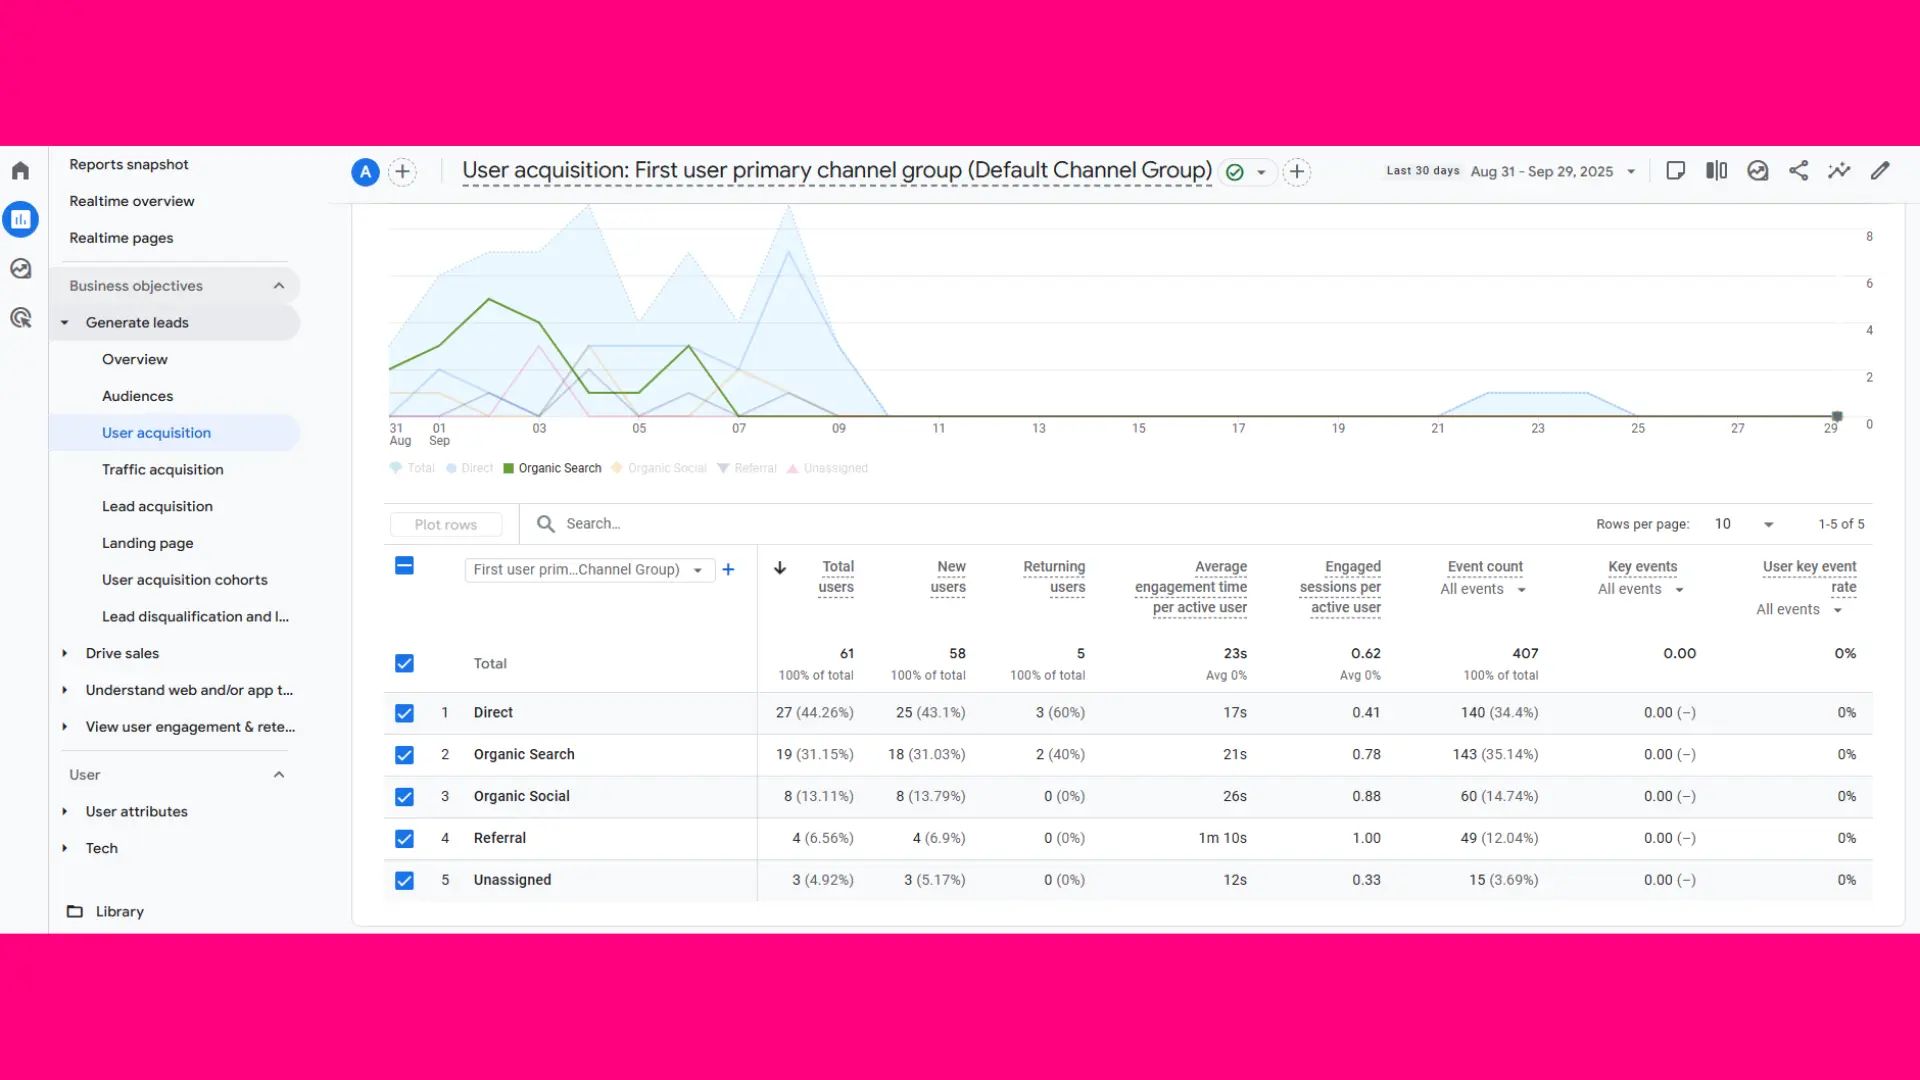
Task: Open the Advertising icon in left sidebar
Action: [21, 317]
